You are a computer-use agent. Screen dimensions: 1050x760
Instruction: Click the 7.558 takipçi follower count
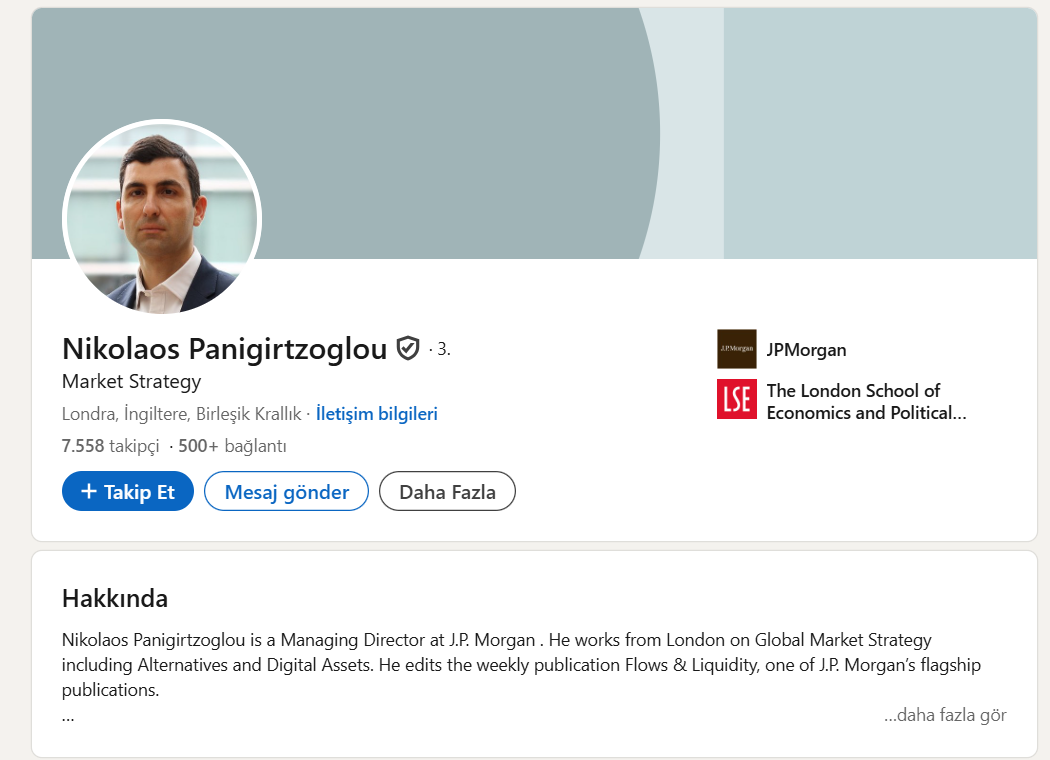tap(110, 446)
